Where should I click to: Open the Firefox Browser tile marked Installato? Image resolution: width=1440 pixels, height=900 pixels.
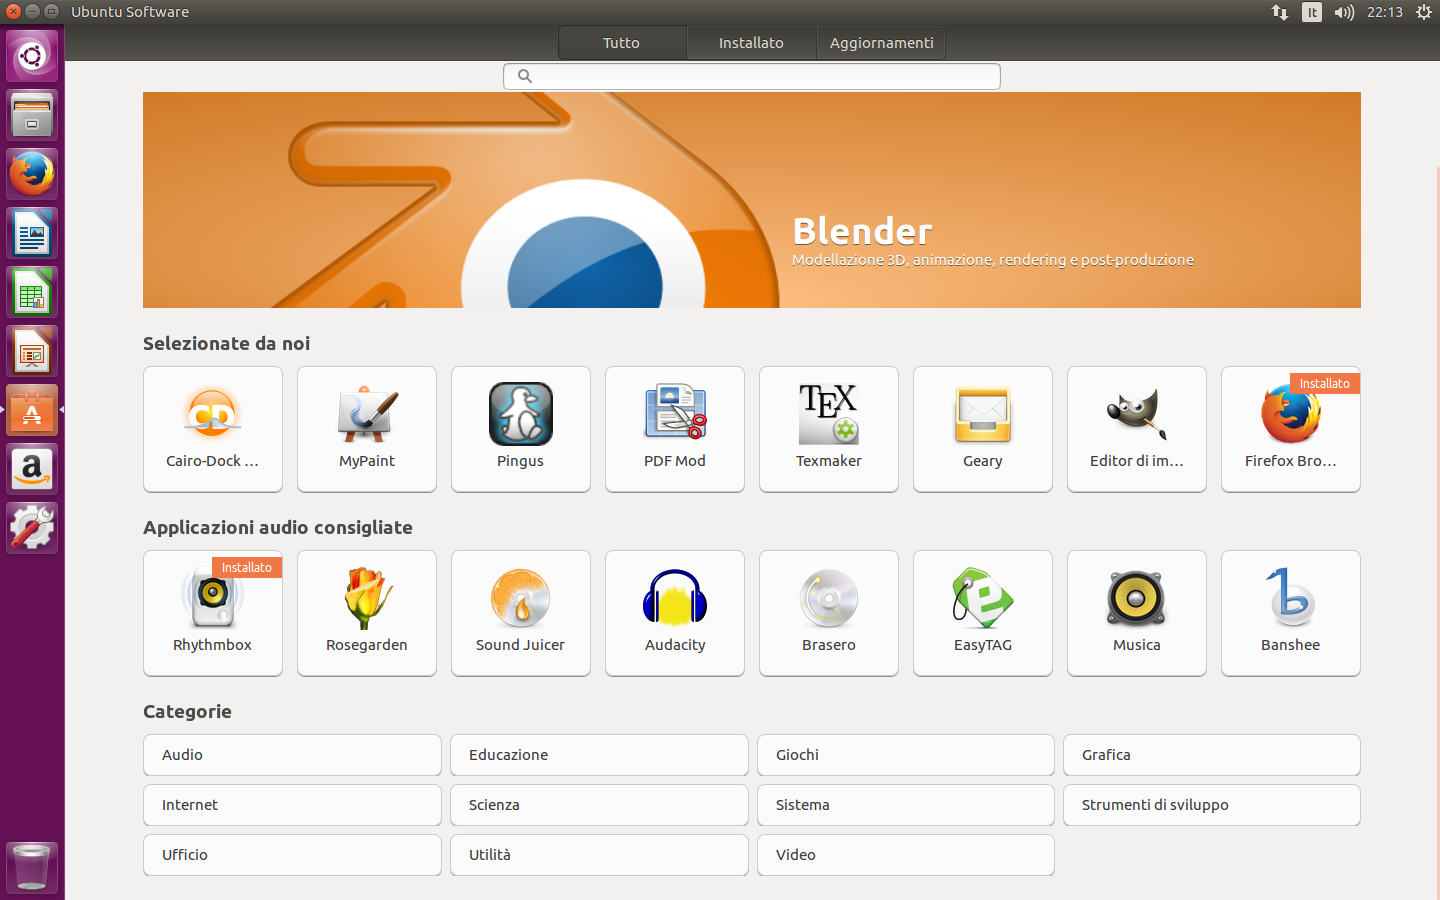[x=1290, y=429]
